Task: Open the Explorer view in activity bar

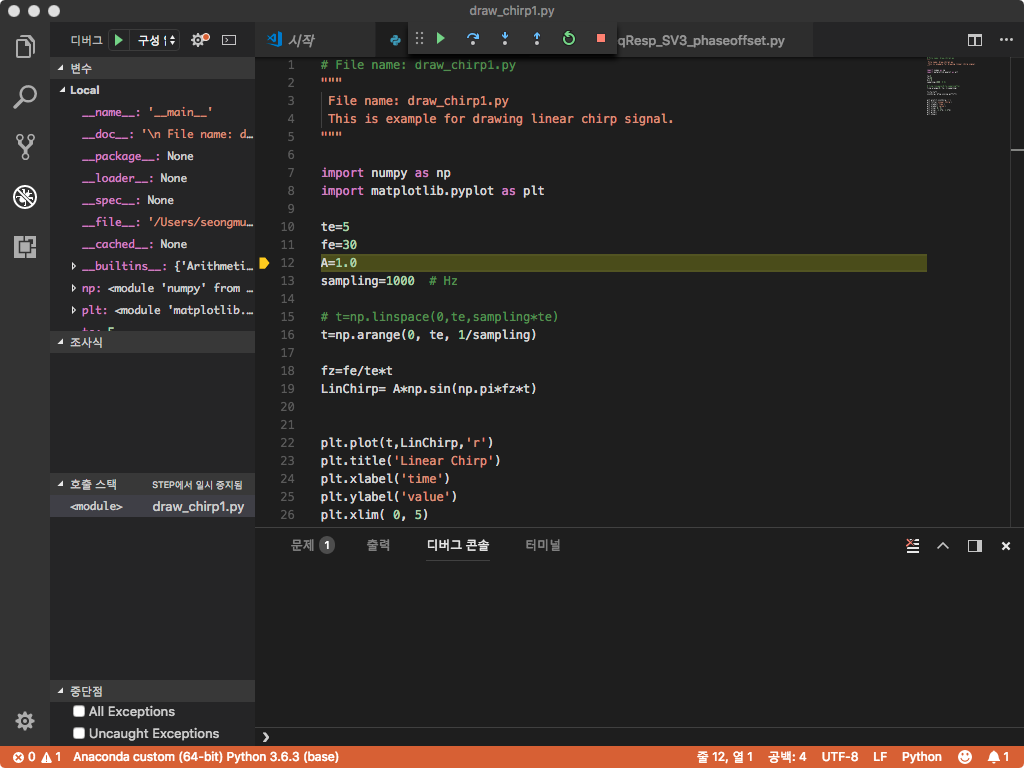Action: coord(25,47)
